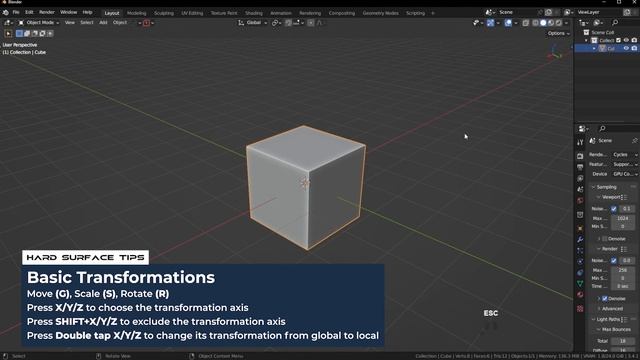Select the tweak select tool icon

tap(8, 33)
